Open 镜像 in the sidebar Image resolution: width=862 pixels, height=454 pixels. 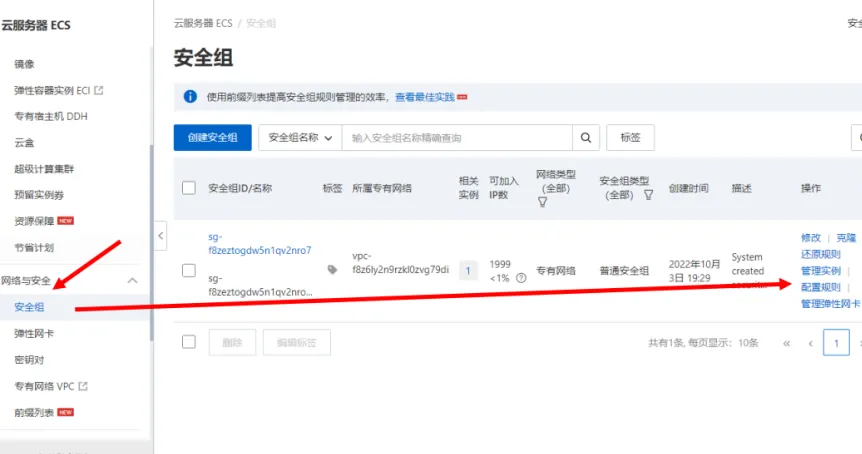pyautogui.click(x=24, y=64)
